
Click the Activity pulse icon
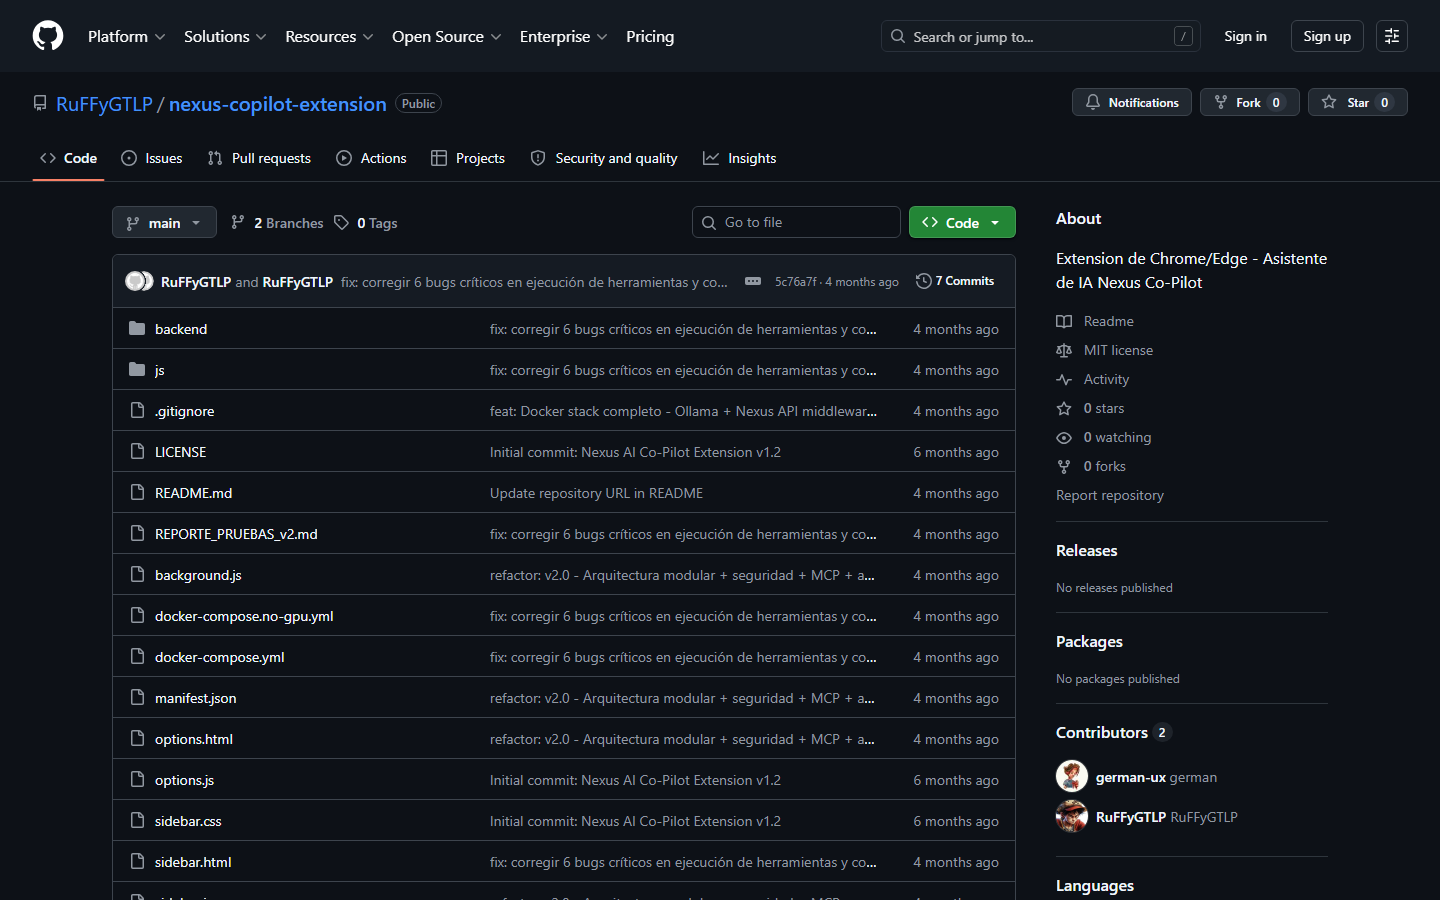pos(1064,379)
